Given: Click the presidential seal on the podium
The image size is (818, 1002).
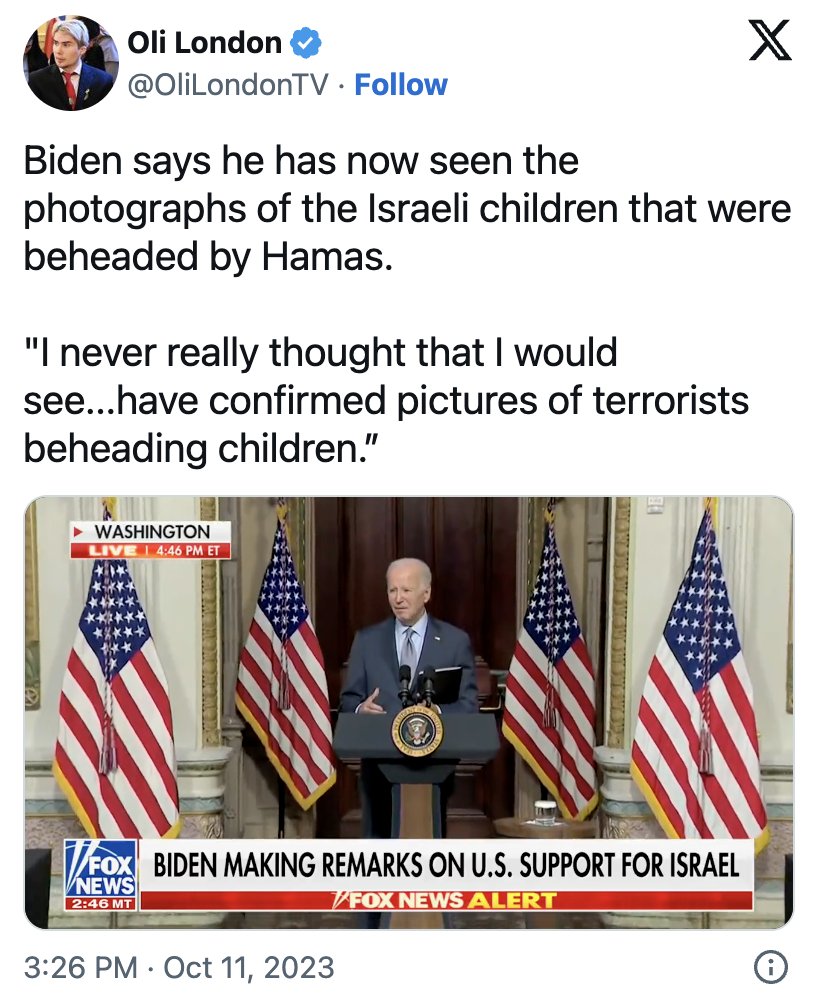Looking at the screenshot, I should (x=417, y=730).
